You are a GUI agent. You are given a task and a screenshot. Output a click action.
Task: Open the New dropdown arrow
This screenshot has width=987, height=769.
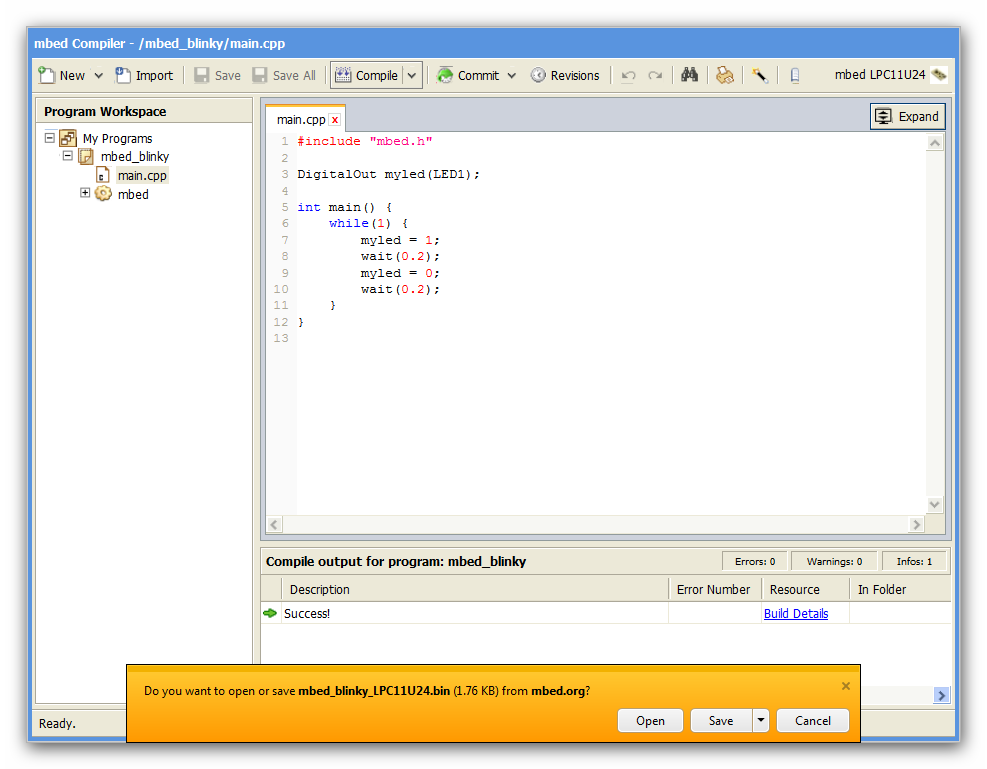click(x=98, y=75)
